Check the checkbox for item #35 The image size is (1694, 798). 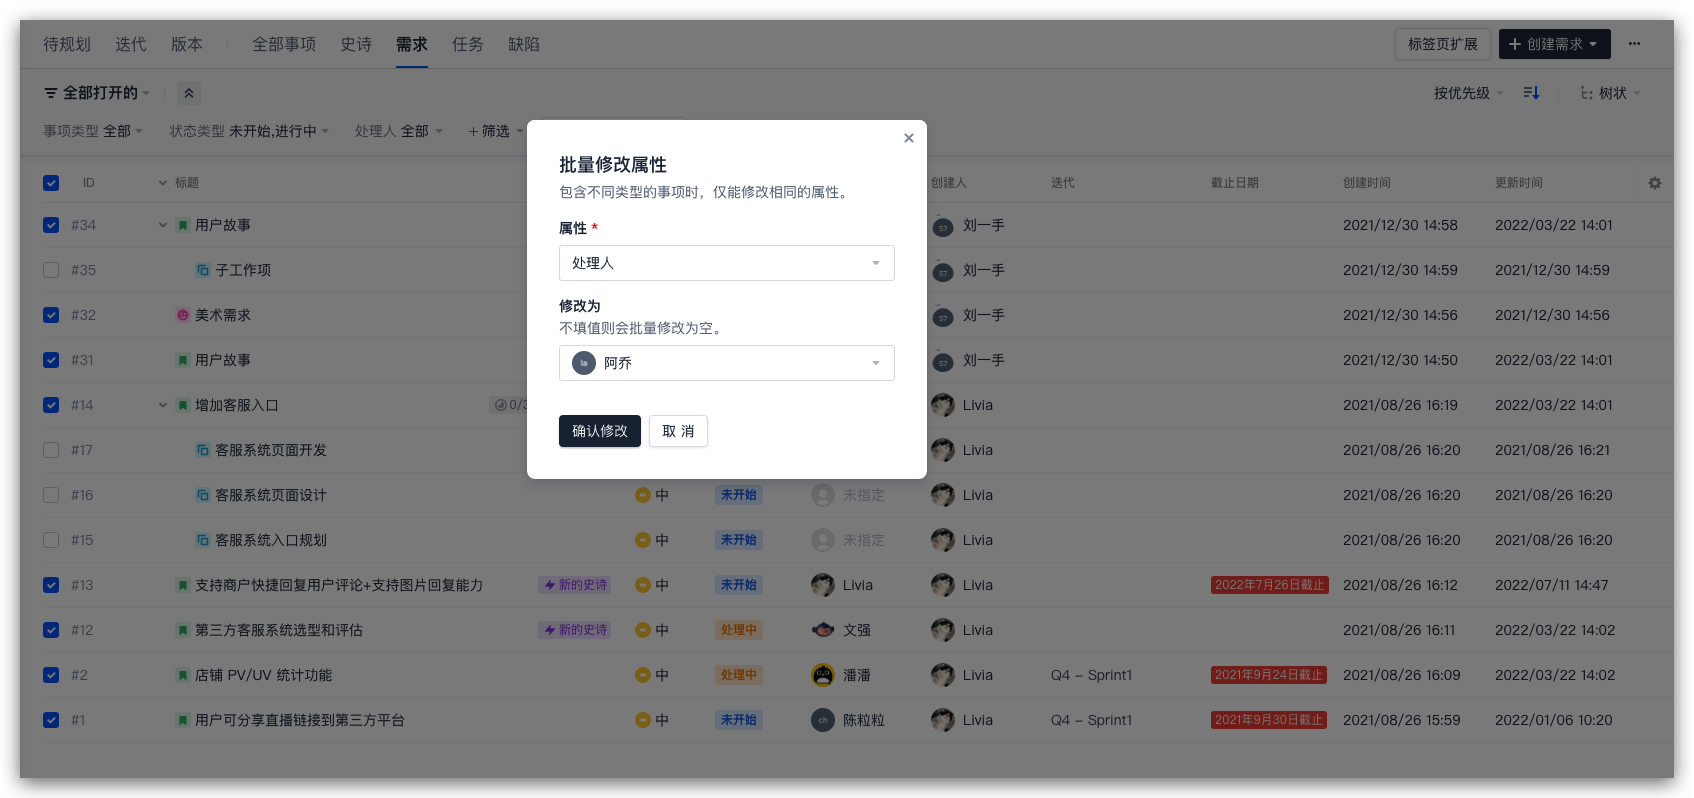51,270
